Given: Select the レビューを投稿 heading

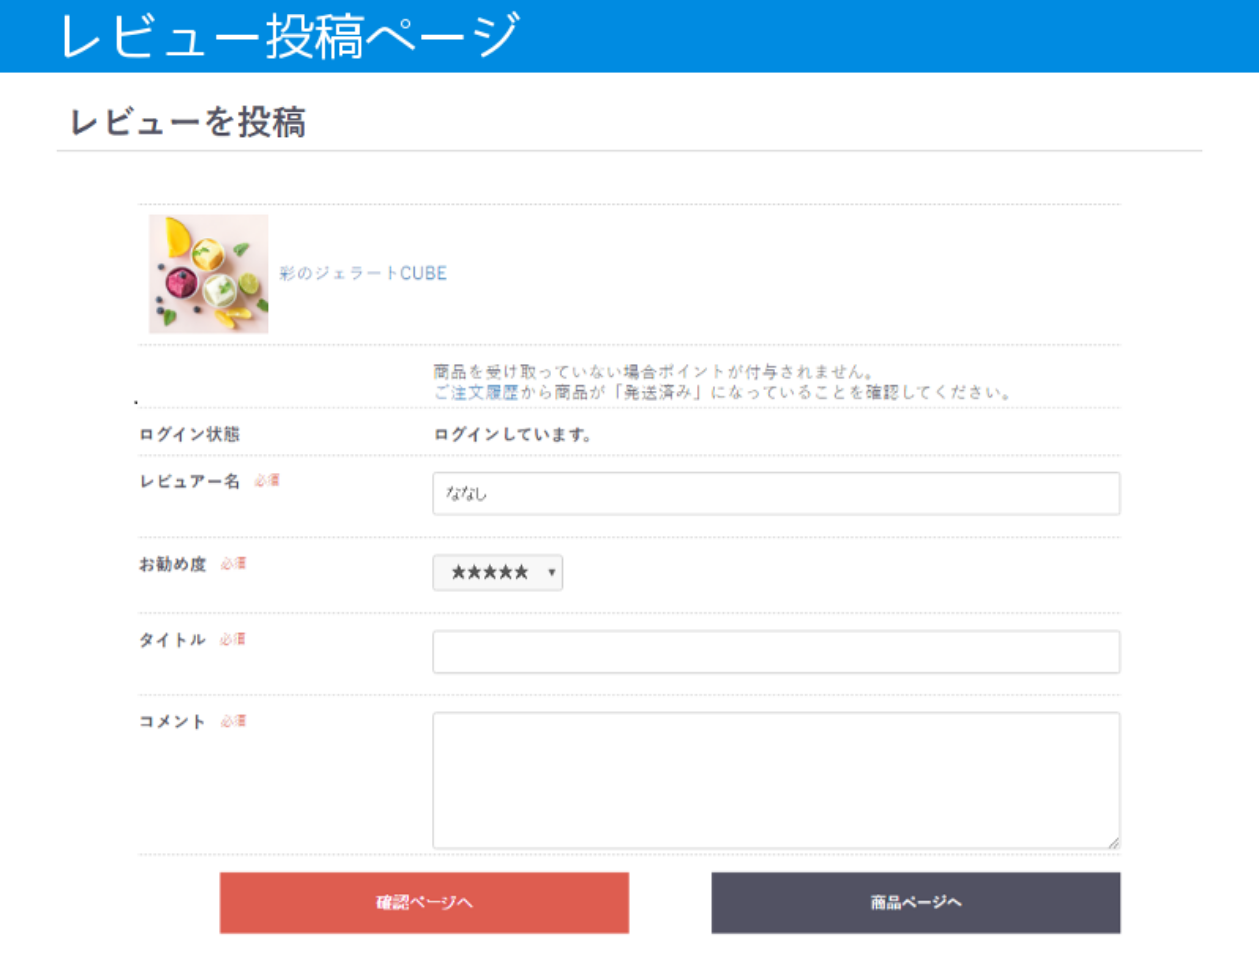Looking at the screenshot, I should tap(187, 122).
